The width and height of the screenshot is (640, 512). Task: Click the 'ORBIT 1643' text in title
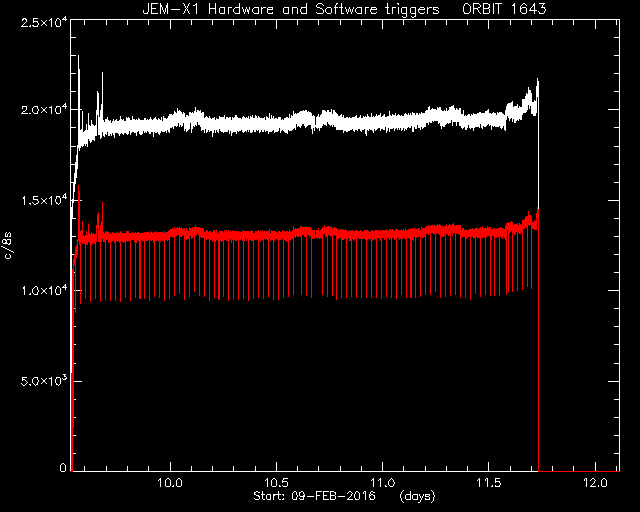click(504, 9)
